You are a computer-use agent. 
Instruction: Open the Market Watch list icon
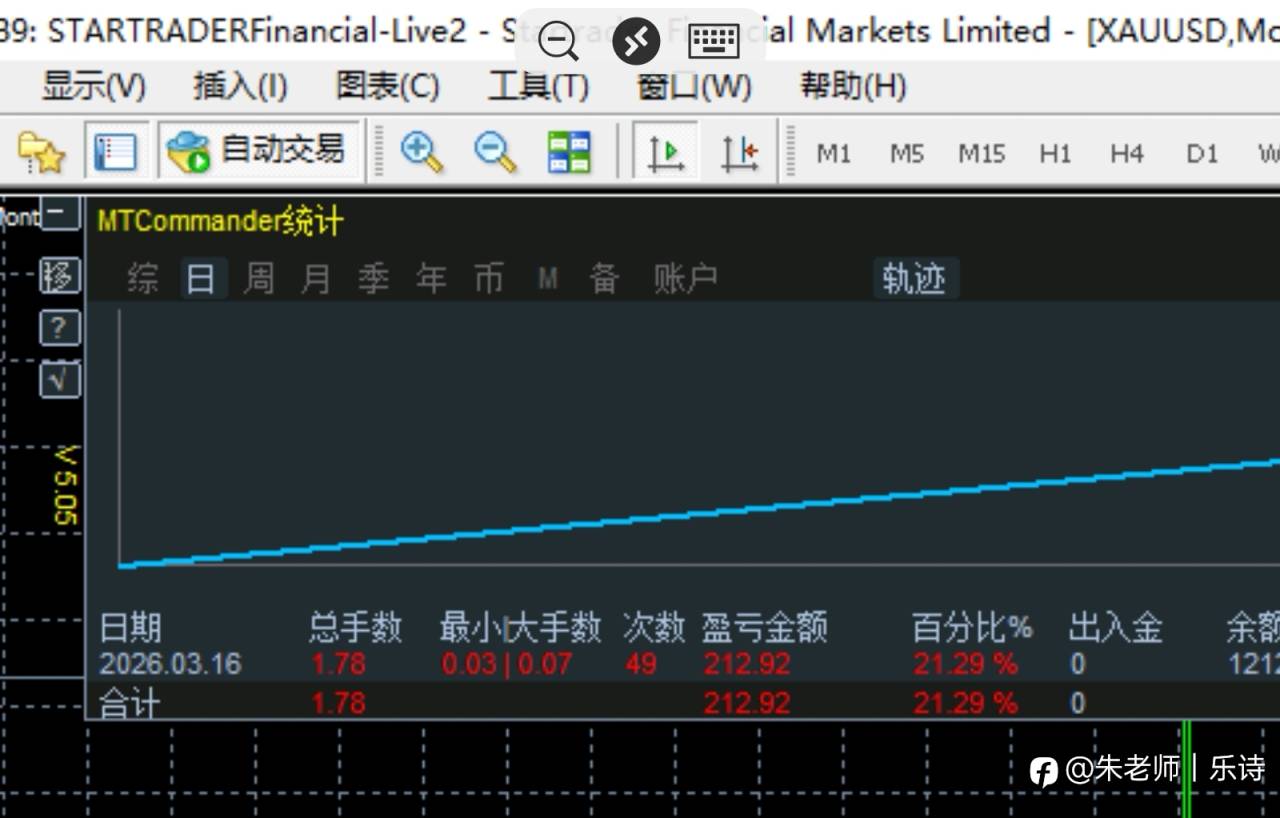tap(115, 152)
